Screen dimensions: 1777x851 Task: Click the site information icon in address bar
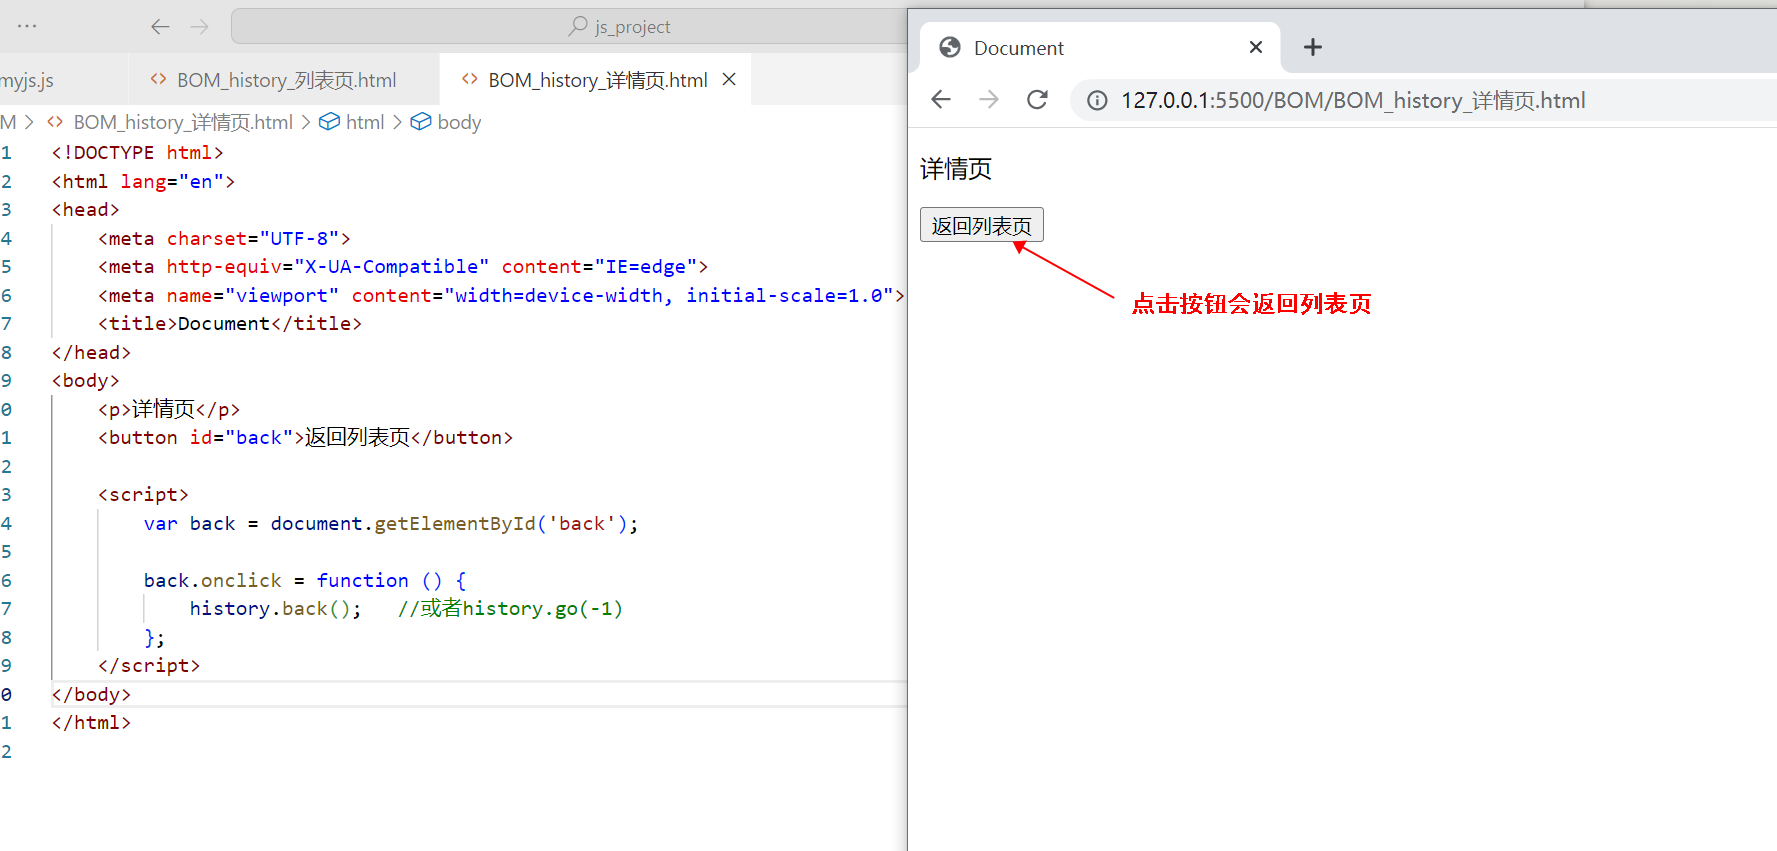point(1097,100)
